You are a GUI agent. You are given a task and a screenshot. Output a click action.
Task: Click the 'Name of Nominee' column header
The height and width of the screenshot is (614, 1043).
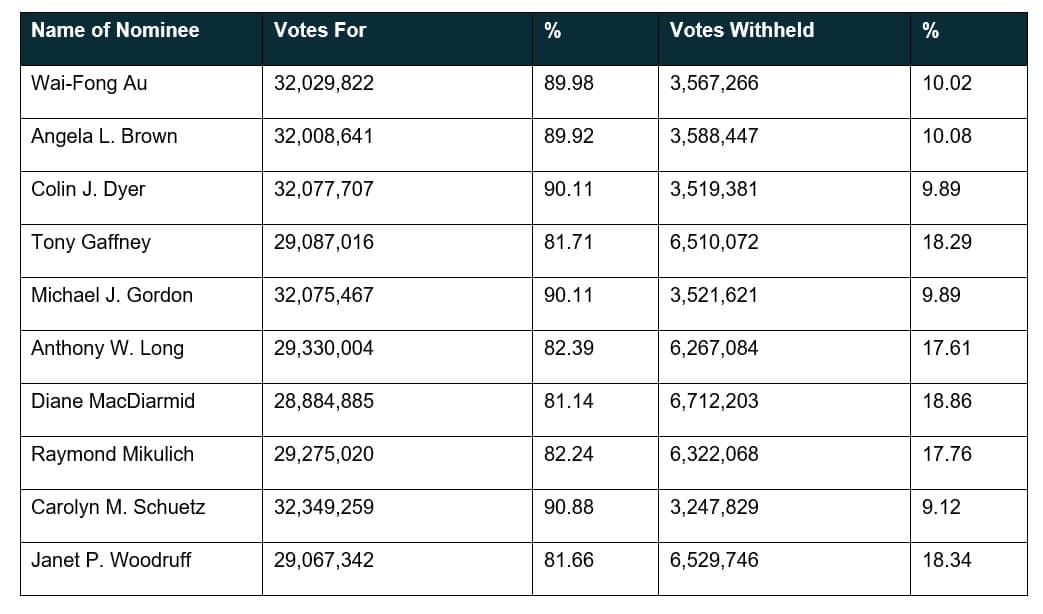pos(115,31)
